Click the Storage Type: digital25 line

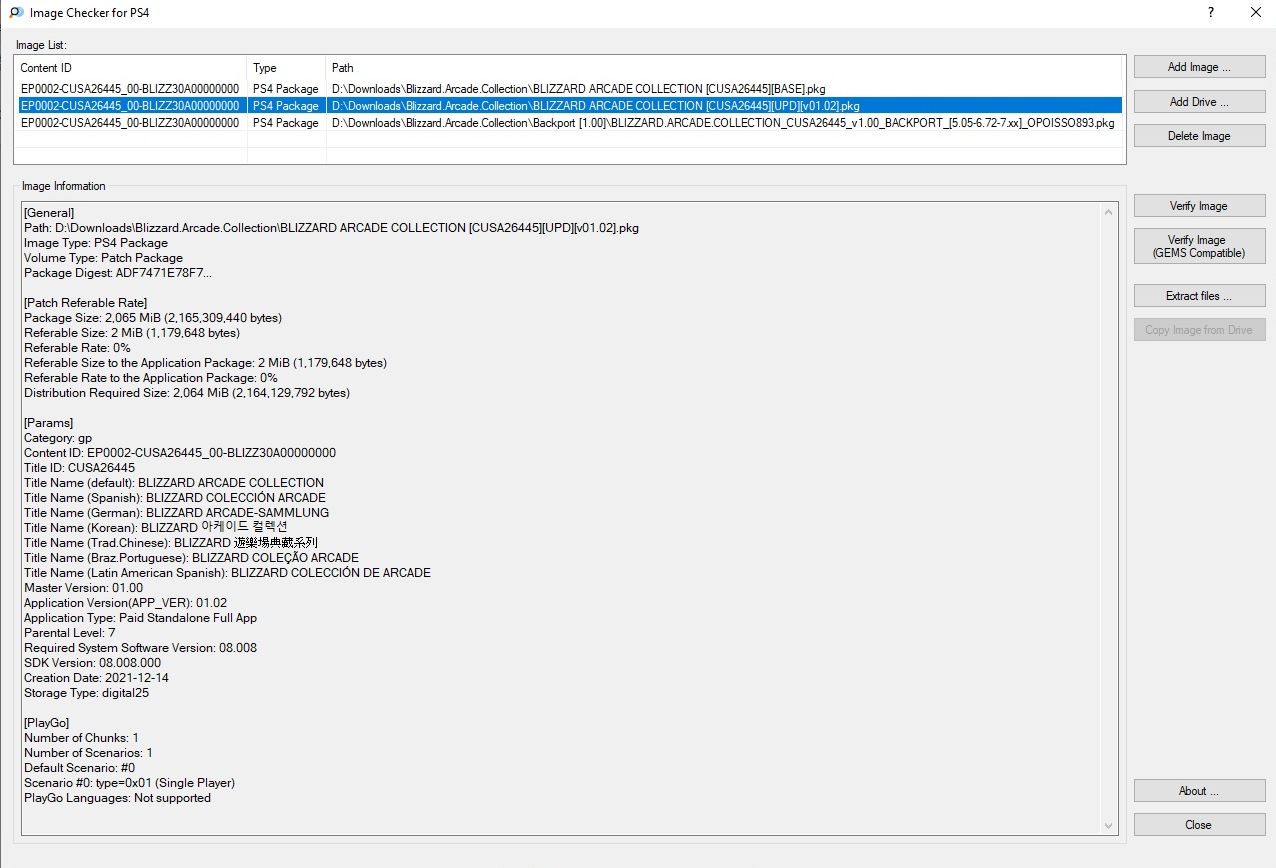point(87,693)
